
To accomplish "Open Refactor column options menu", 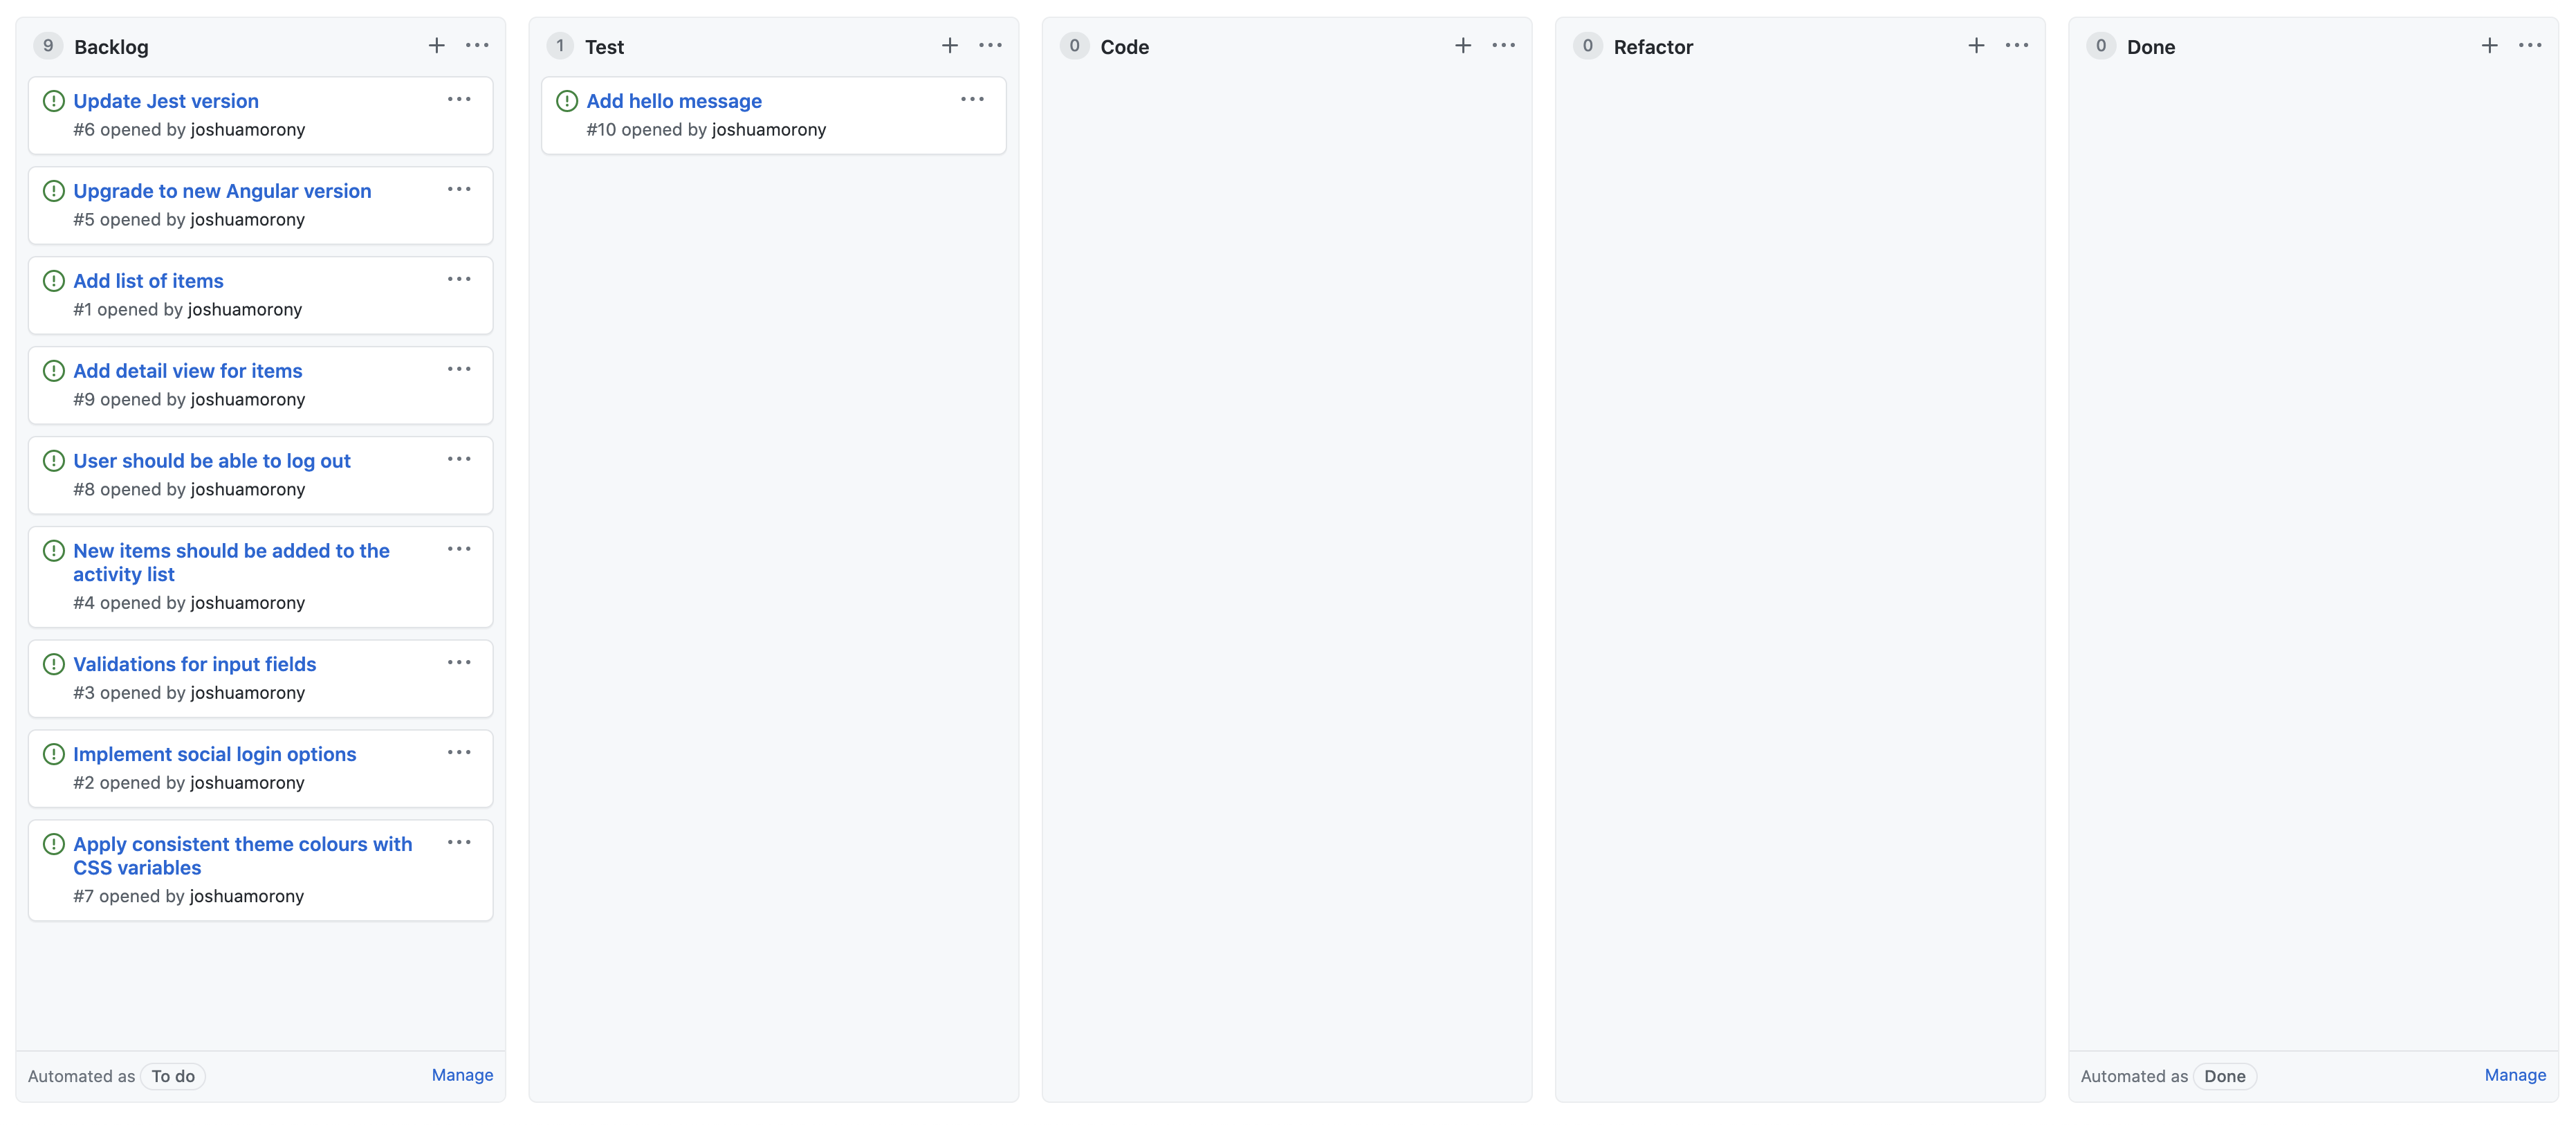I will click(x=2017, y=45).
